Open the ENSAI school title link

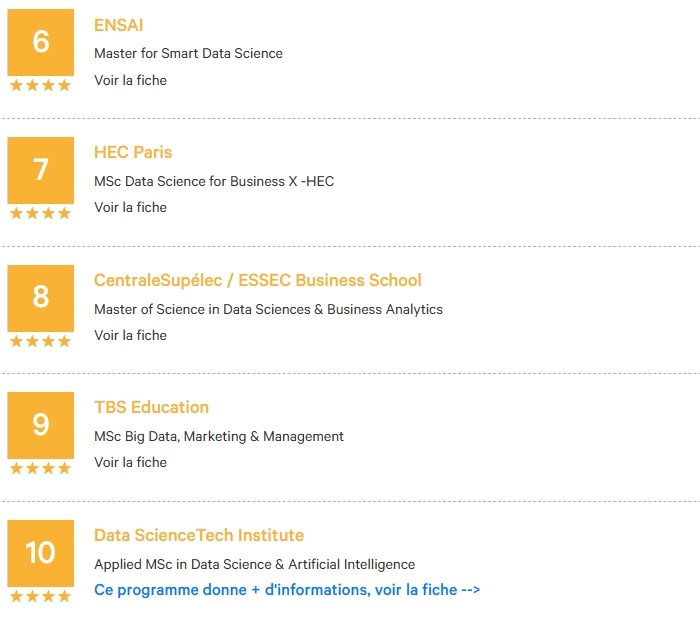(x=118, y=25)
